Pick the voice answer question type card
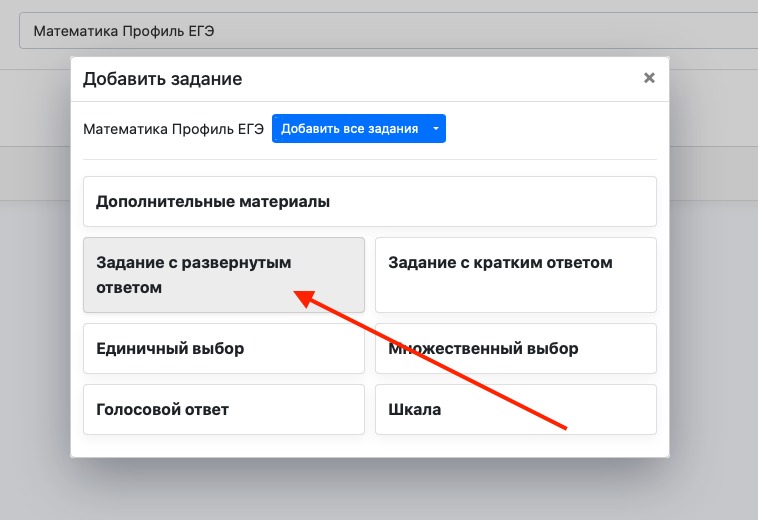The height and width of the screenshot is (520, 758). click(x=224, y=409)
